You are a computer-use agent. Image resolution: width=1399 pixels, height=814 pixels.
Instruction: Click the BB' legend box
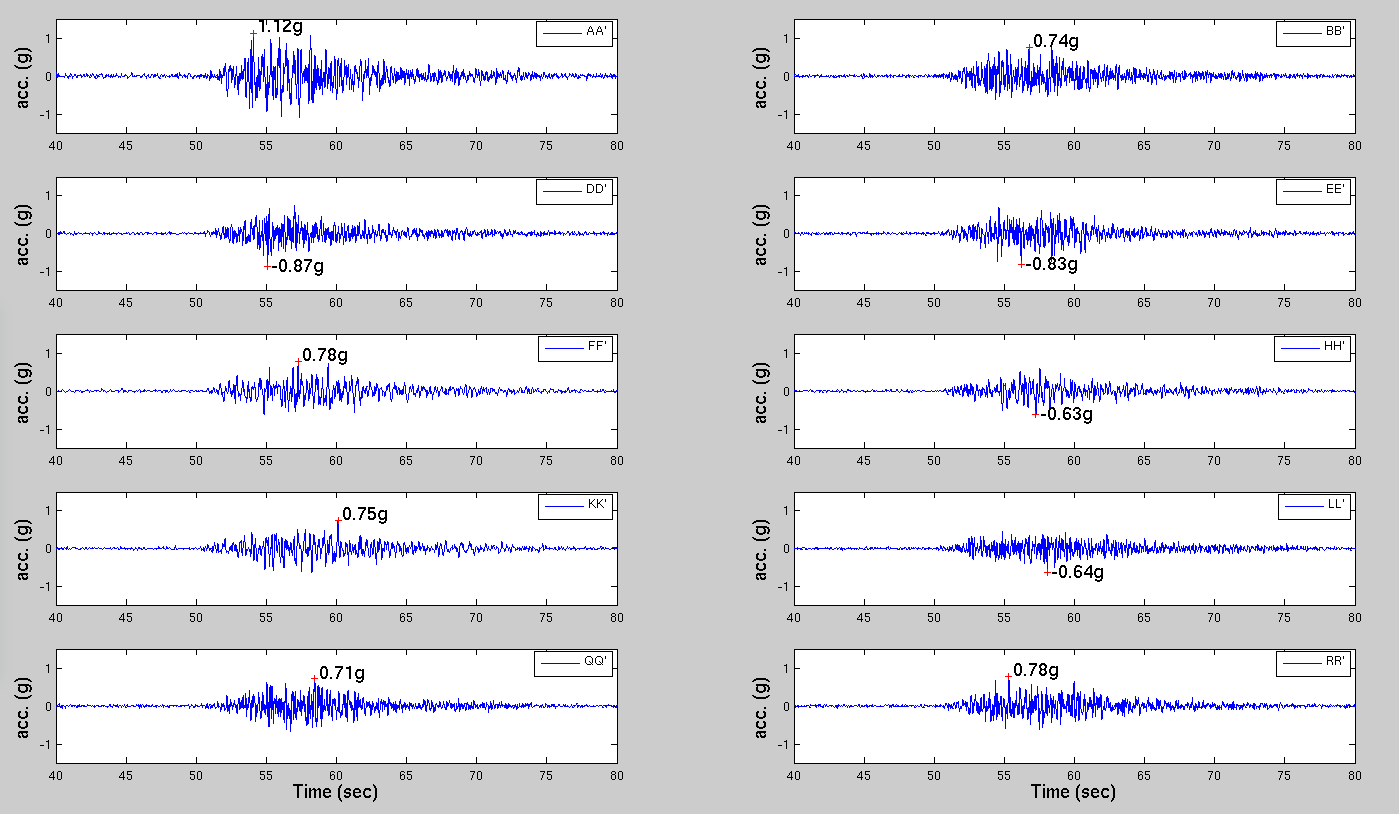(1313, 33)
